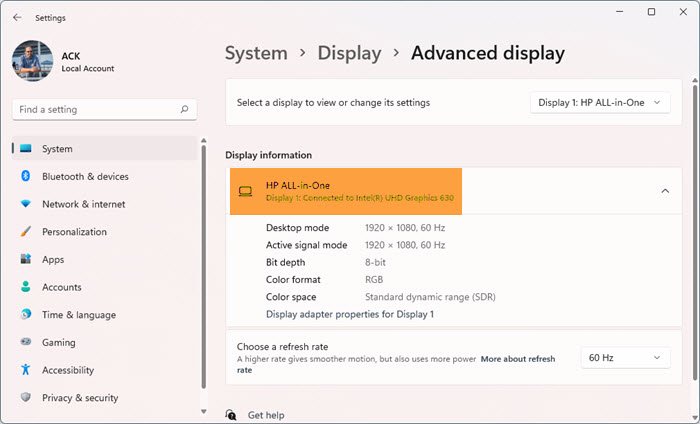Maximize the Settings window
Screen dimensions: 700x424
coord(651,12)
